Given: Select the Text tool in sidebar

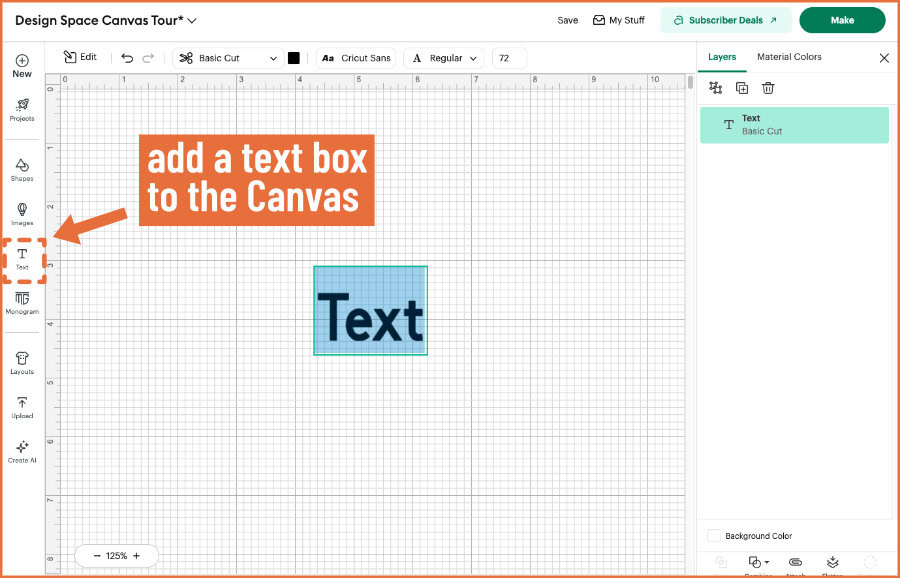Looking at the screenshot, I should pos(22,259).
